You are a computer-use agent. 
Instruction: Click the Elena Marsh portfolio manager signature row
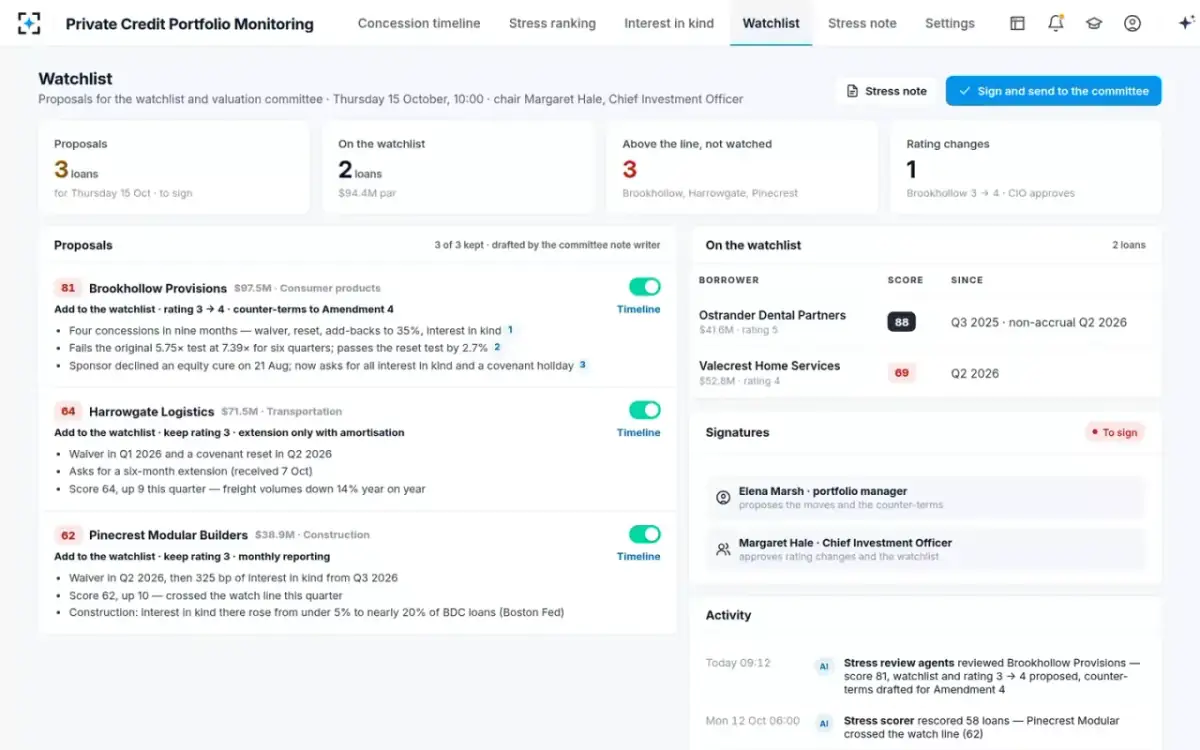[x=926, y=498]
